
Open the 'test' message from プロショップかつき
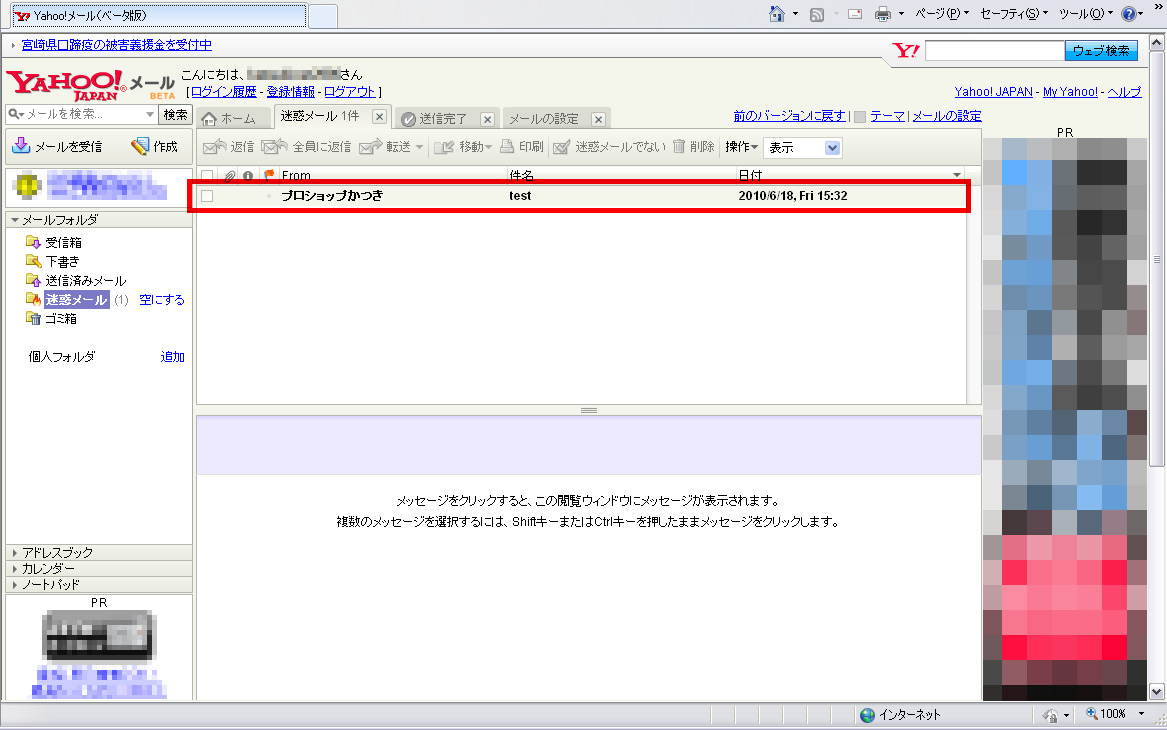[x=581, y=196]
